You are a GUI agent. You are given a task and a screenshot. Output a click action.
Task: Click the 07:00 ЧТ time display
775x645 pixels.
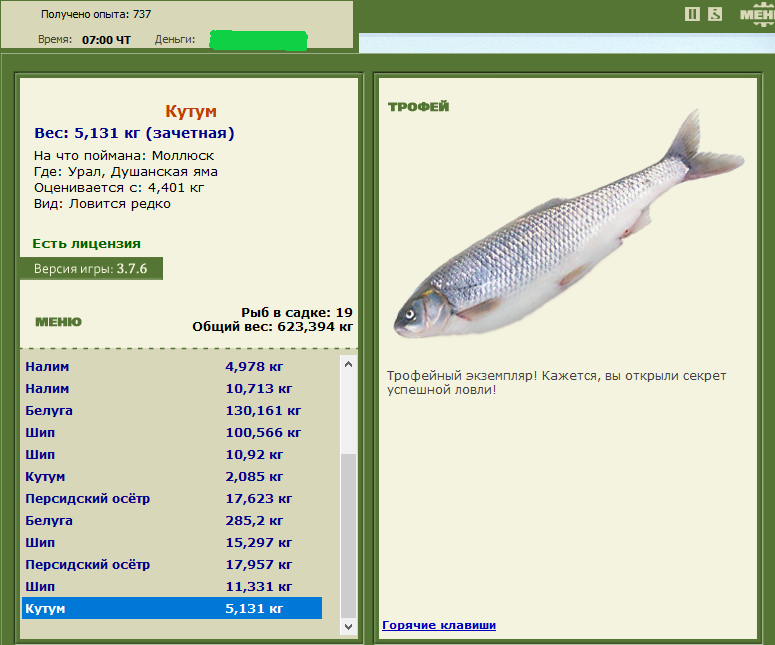click(106, 40)
